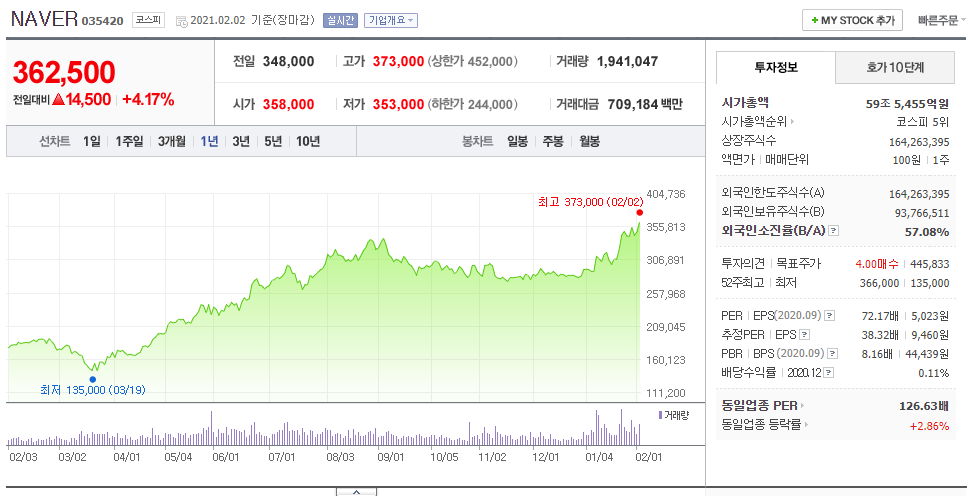Select the 3개월 line chart period
Image resolution: width=973 pixels, height=496 pixels.
pyautogui.click(x=171, y=142)
